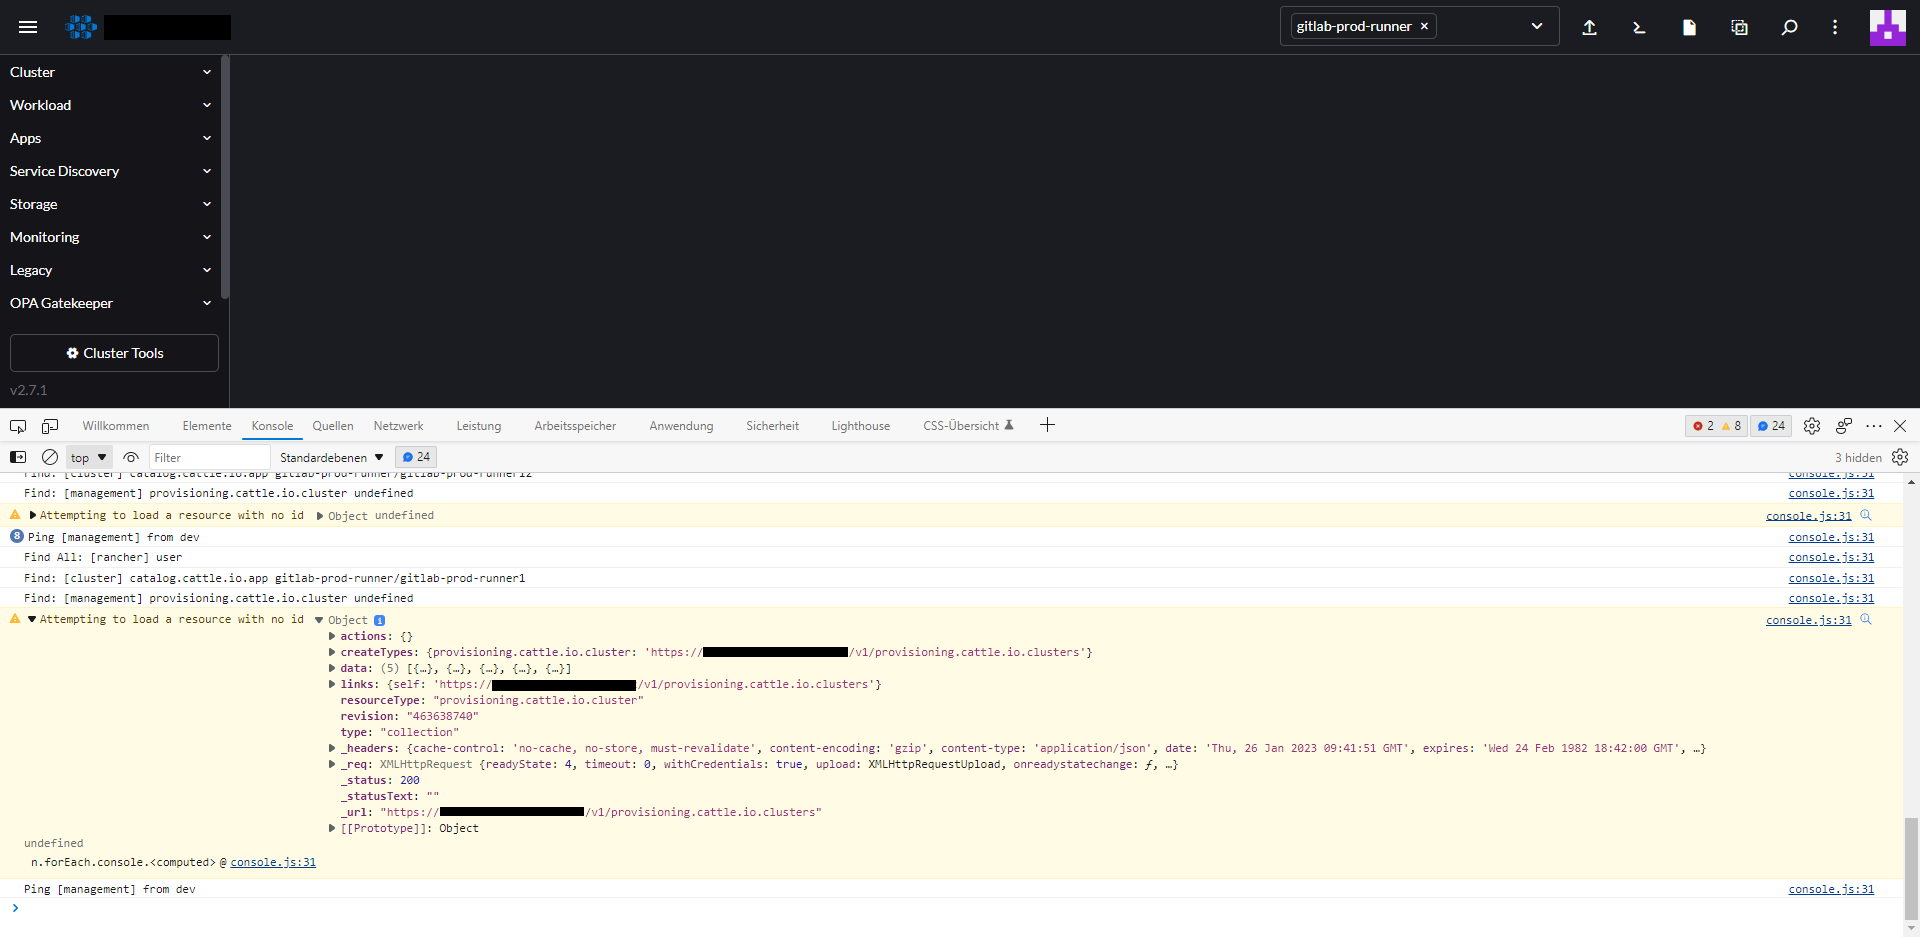Open the Standardebenen log level dropdown
The image size is (1920, 937).
330,457
